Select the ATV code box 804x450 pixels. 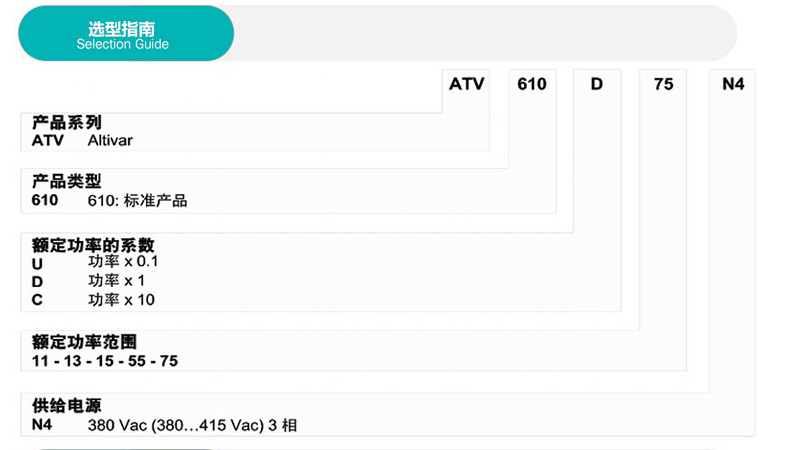tap(466, 84)
